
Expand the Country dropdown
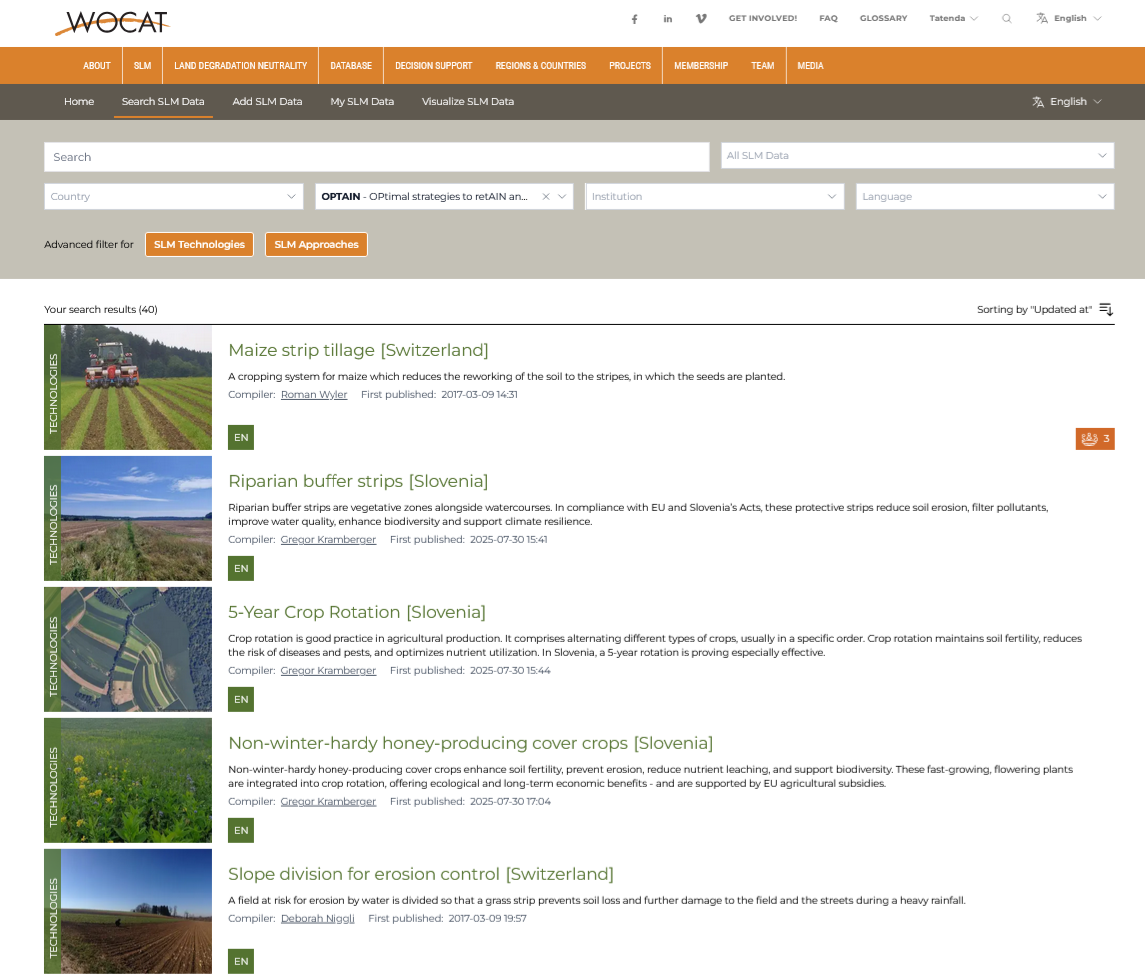(174, 196)
